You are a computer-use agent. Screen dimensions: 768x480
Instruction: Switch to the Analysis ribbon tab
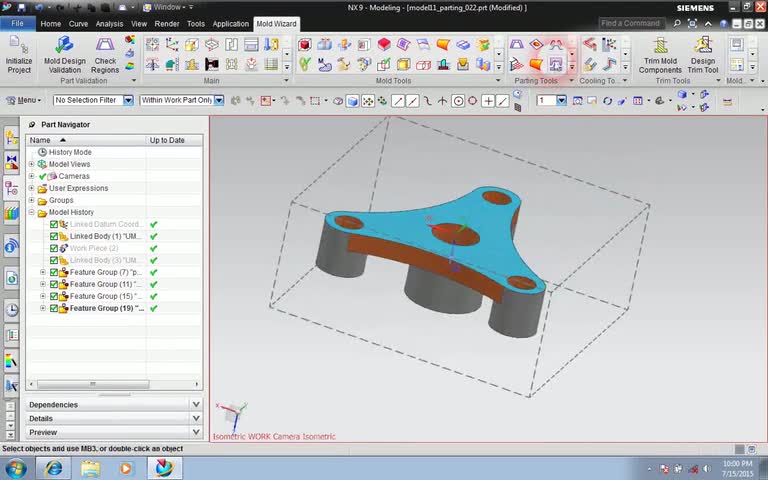click(109, 23)
